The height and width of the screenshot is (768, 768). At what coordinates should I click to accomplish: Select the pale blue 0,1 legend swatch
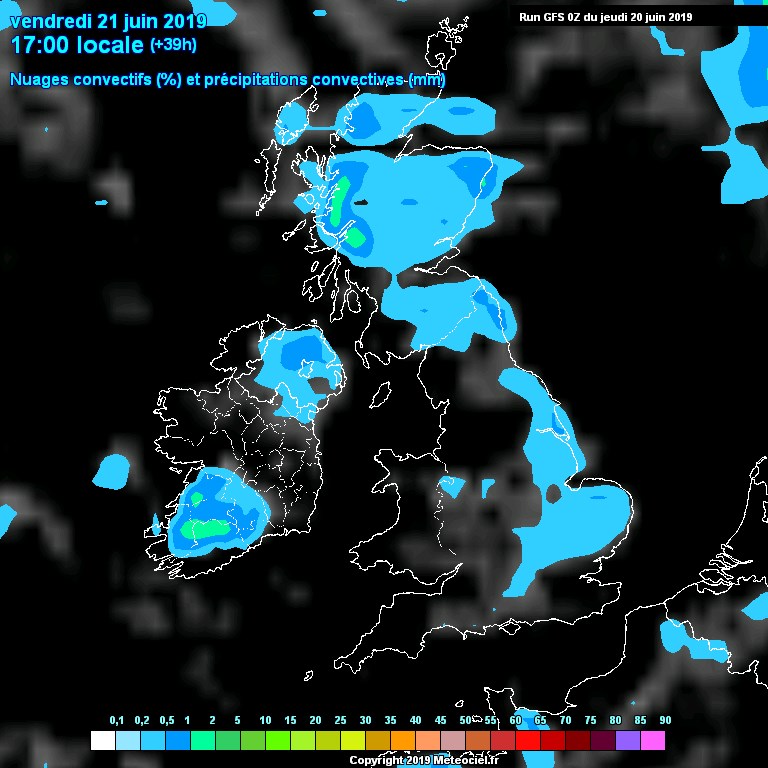(127, 741)
